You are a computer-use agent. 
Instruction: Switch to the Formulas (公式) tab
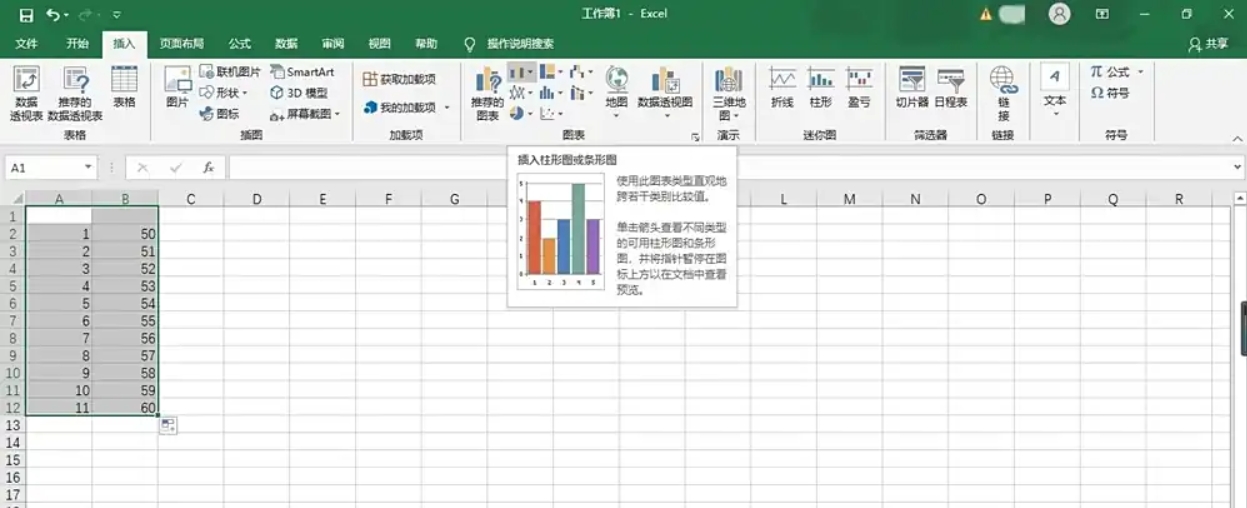240,44
